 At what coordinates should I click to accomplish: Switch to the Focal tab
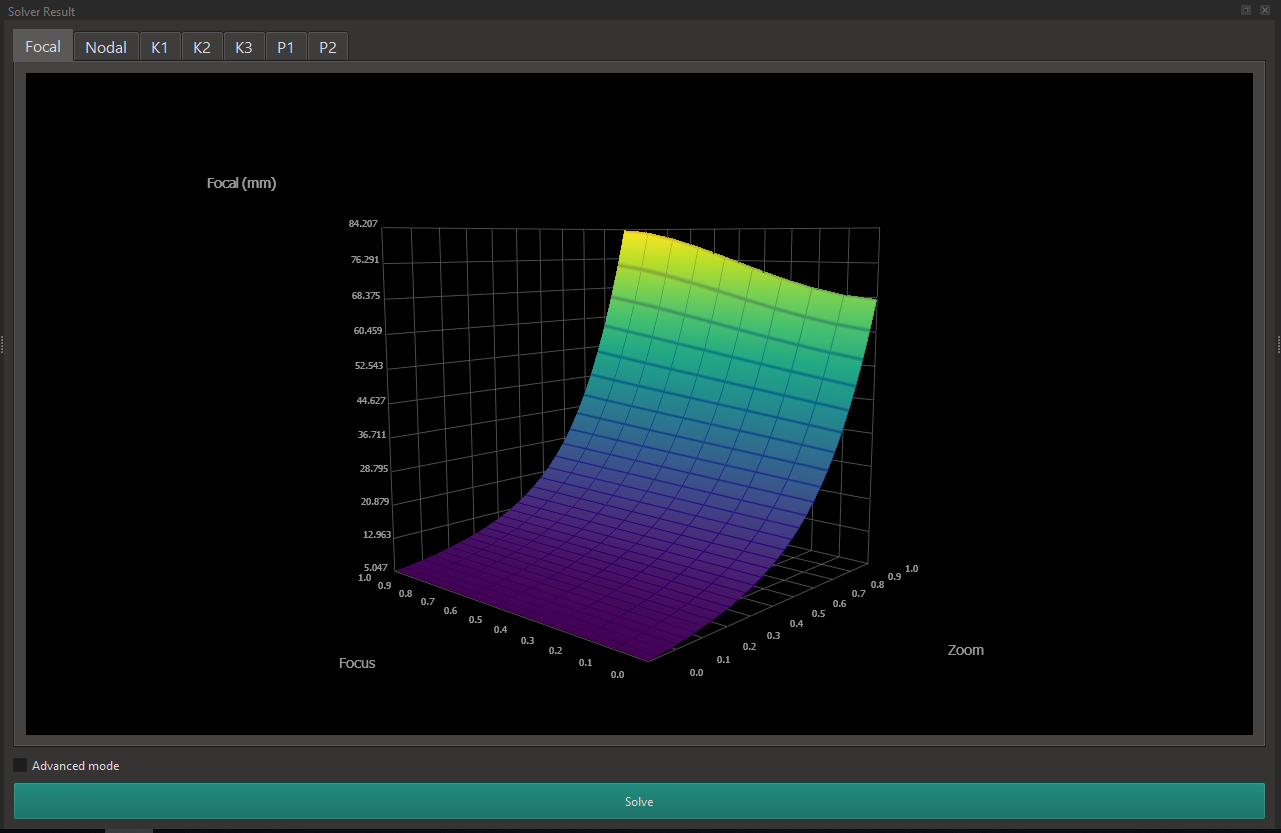pyautogui.click(x=43, y=46)
